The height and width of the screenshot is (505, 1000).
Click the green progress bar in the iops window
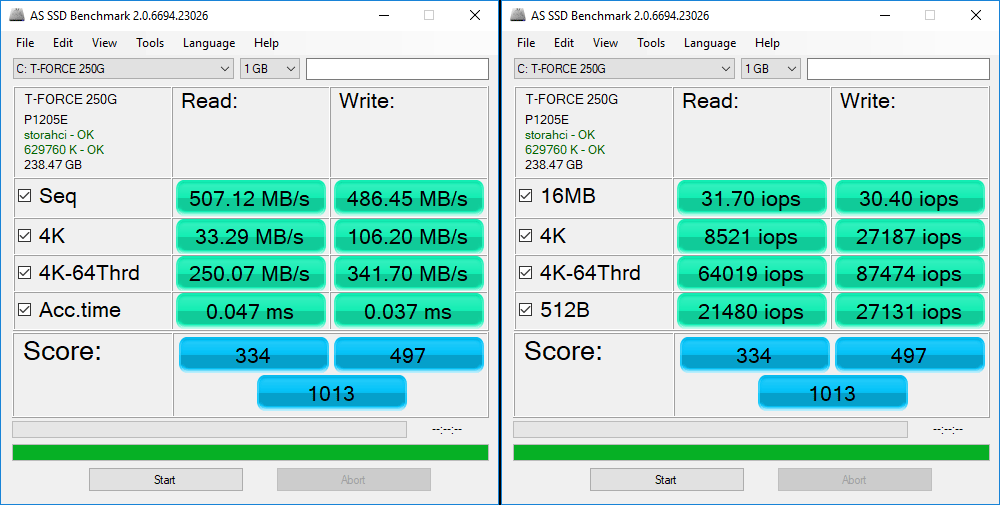click(x=751, y=453)
